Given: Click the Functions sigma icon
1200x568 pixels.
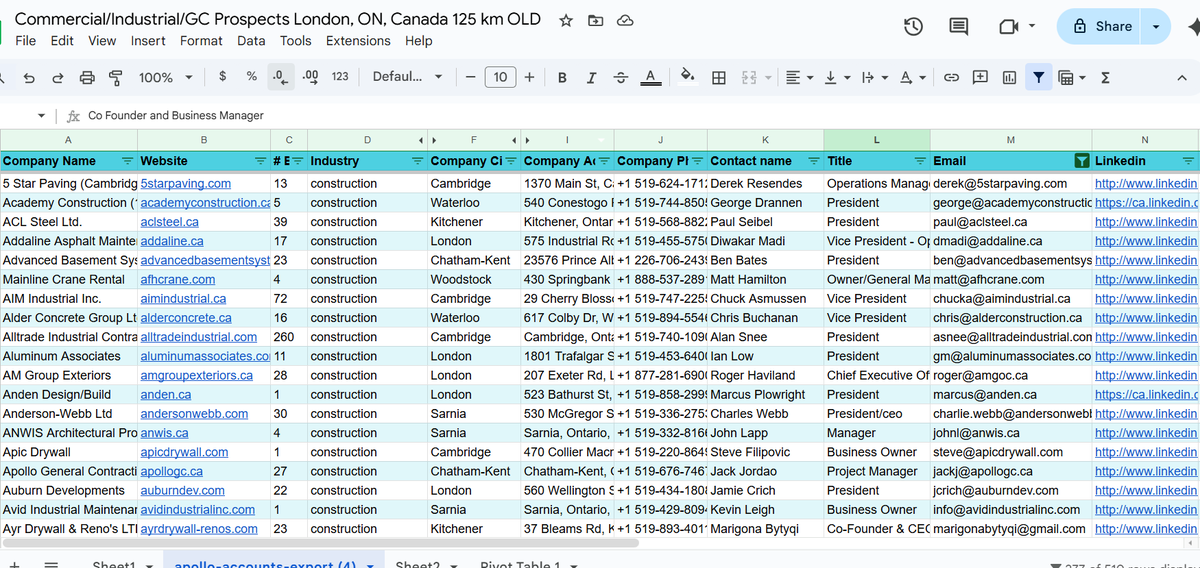Looking at the screenshot, I should coord(1105,77).
